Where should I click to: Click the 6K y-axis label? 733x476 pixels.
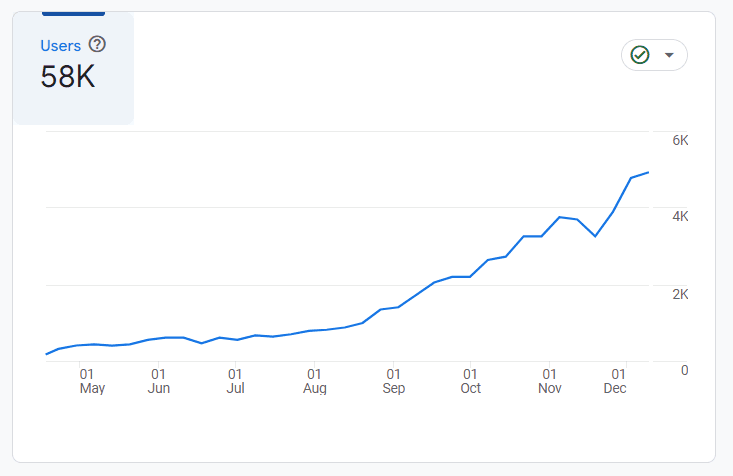680,140
